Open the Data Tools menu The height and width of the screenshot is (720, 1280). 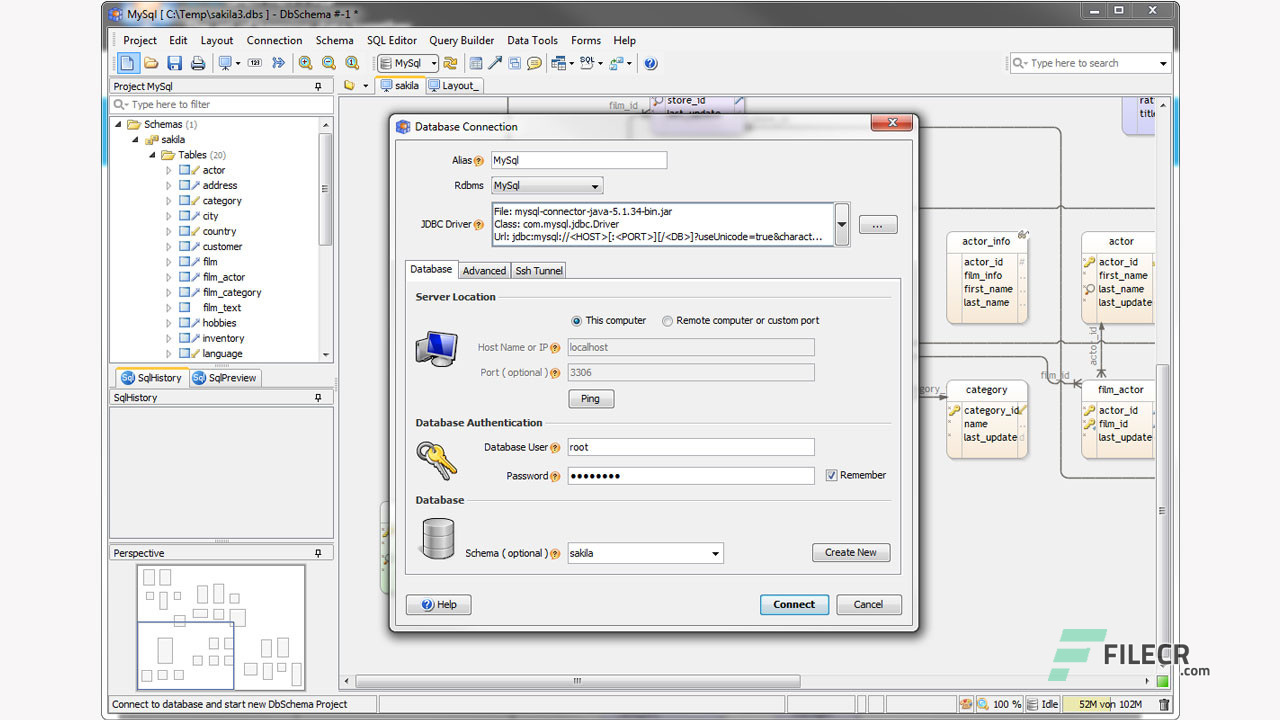click(532, 40)
